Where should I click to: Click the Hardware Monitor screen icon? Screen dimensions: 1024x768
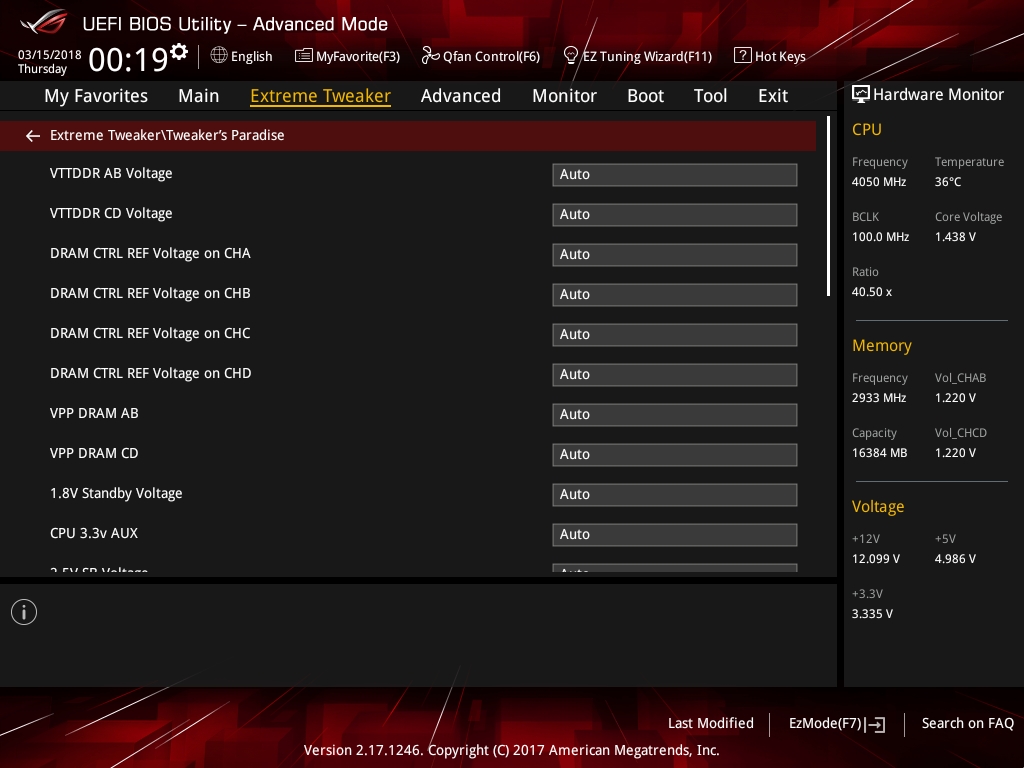point(861,95)
